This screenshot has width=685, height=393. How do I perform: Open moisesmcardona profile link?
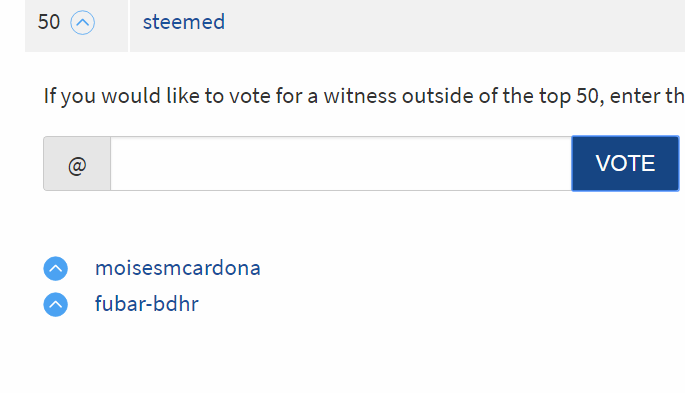(x=178, y=268)
